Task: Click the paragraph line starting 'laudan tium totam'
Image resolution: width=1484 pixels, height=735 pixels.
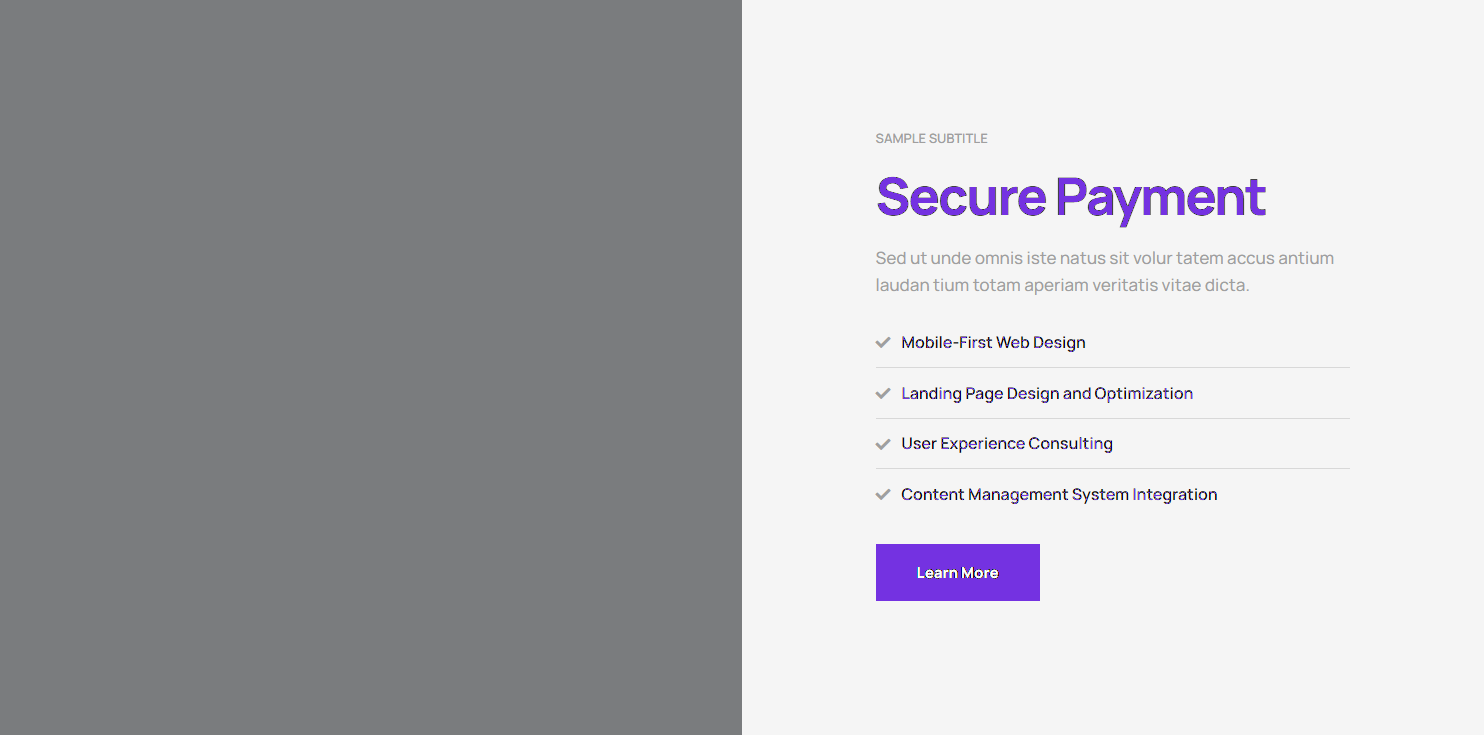Action: 1062,285
